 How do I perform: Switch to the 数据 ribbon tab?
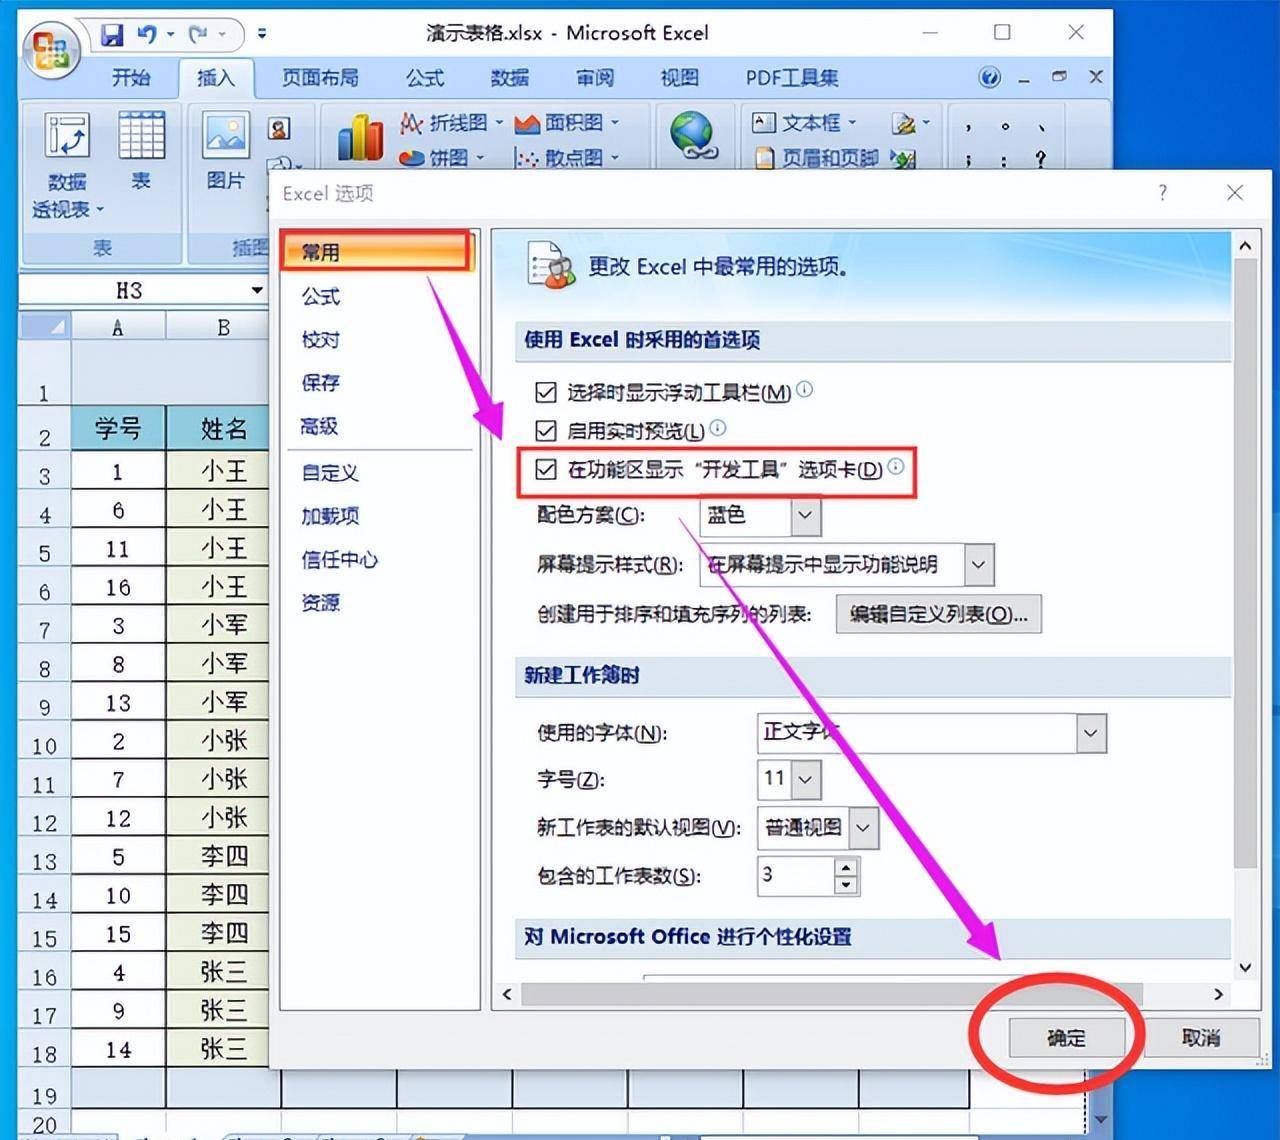(x=510, y=78)
